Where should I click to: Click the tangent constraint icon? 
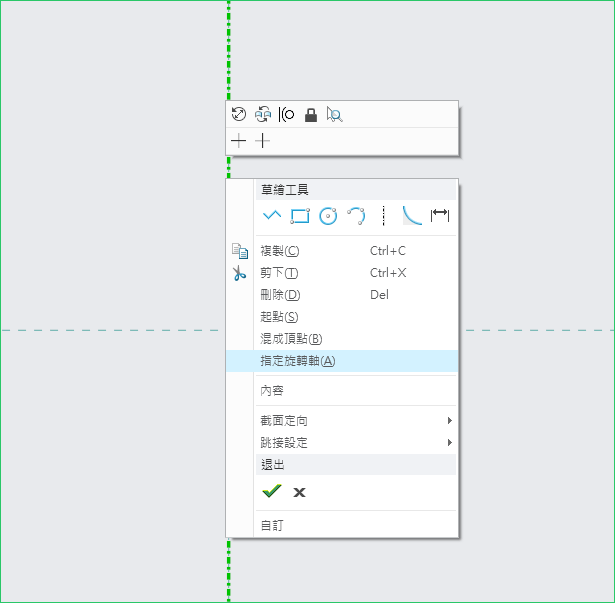click(x=287, y=114)
